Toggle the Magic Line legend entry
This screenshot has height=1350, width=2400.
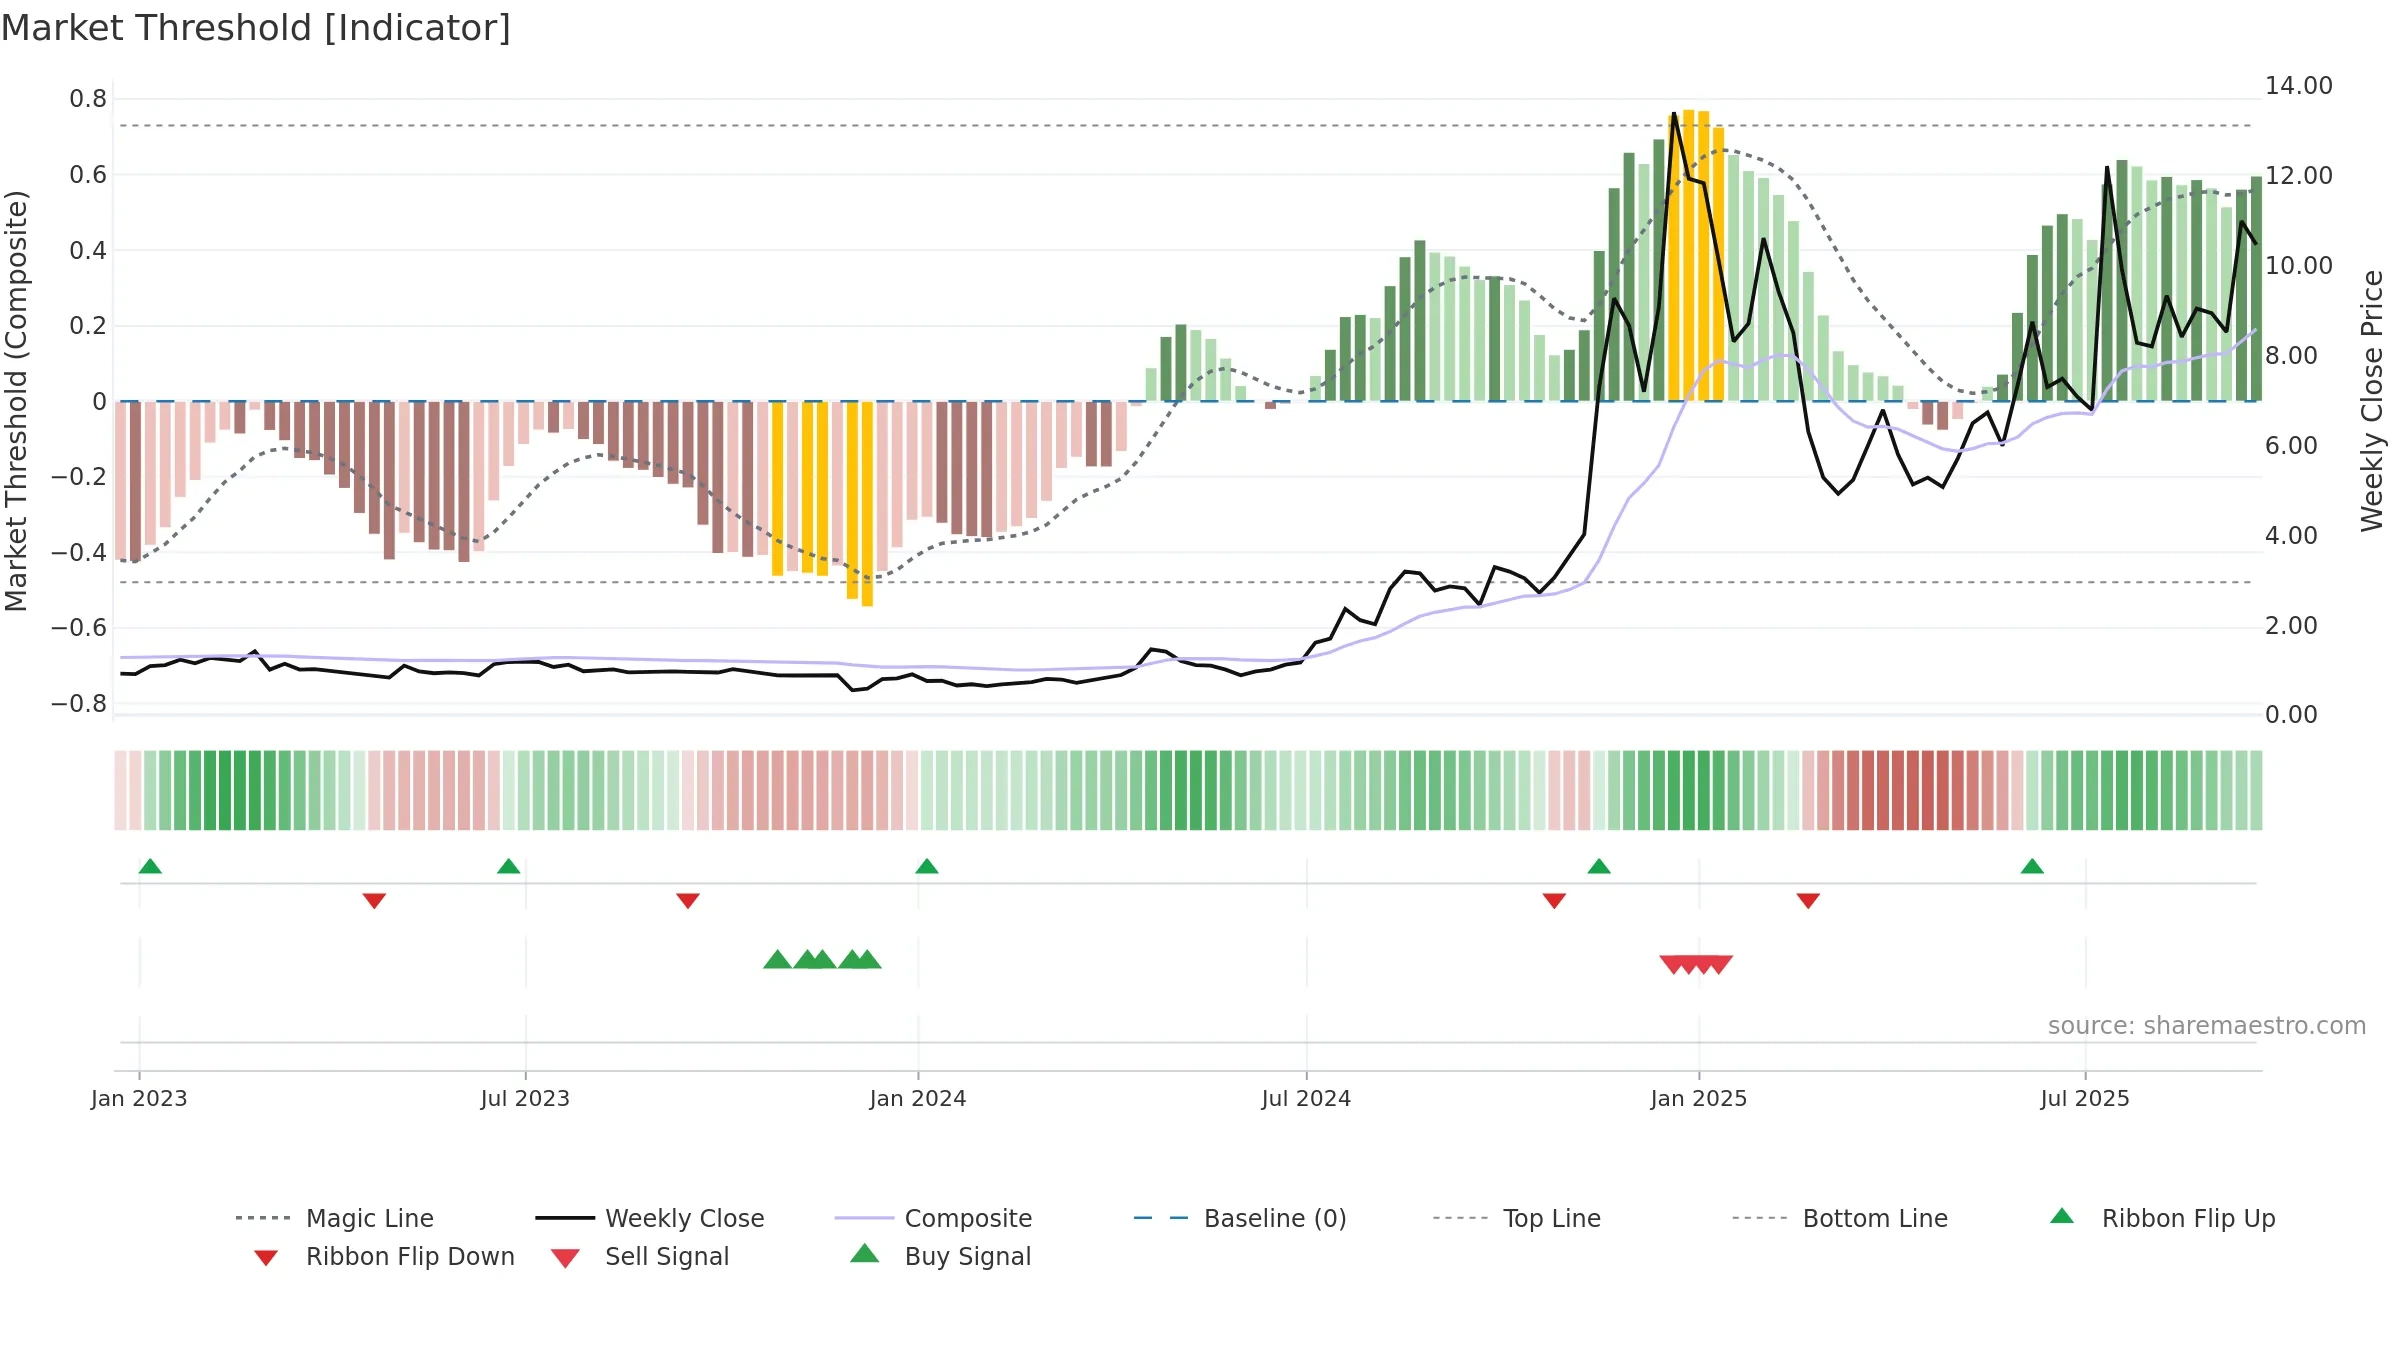pyautogui.click(x=334, y=1218)
